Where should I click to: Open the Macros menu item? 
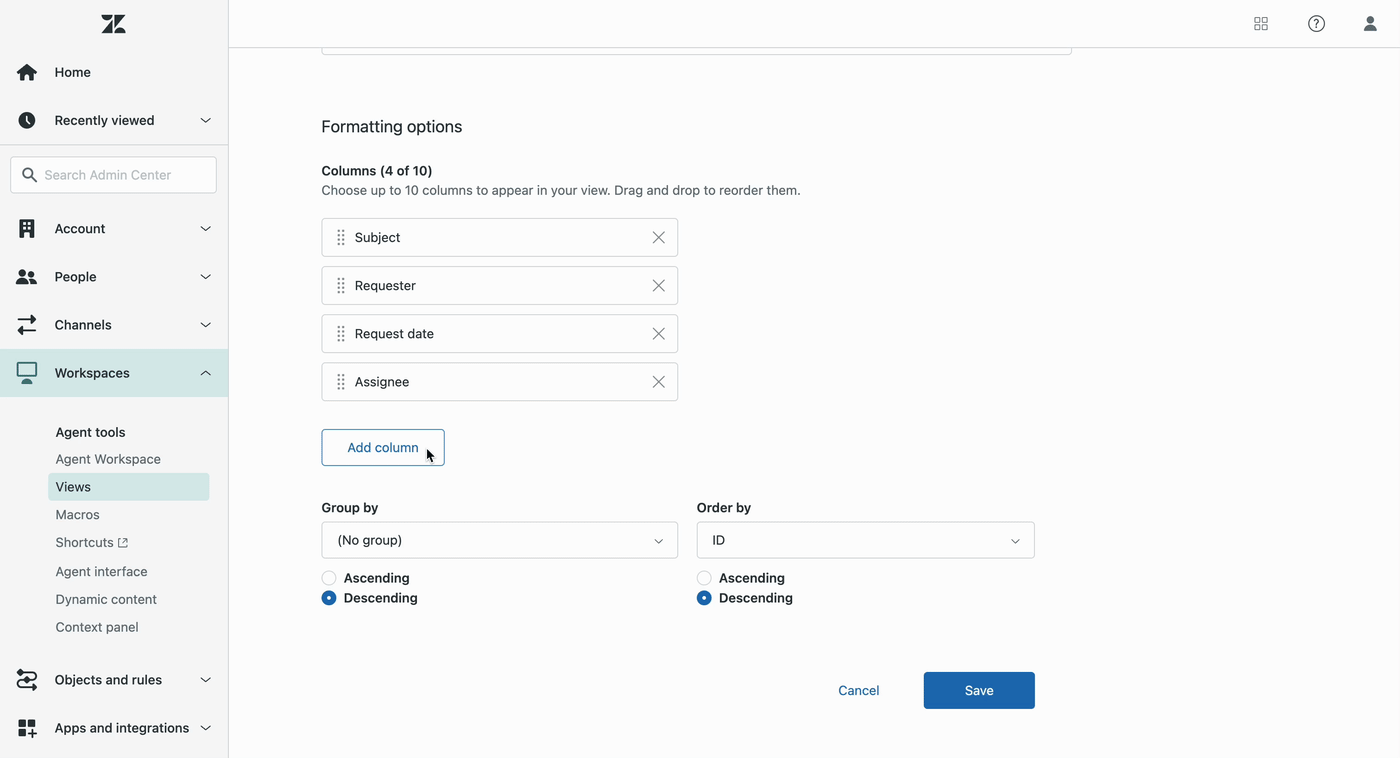coord(77,515)
